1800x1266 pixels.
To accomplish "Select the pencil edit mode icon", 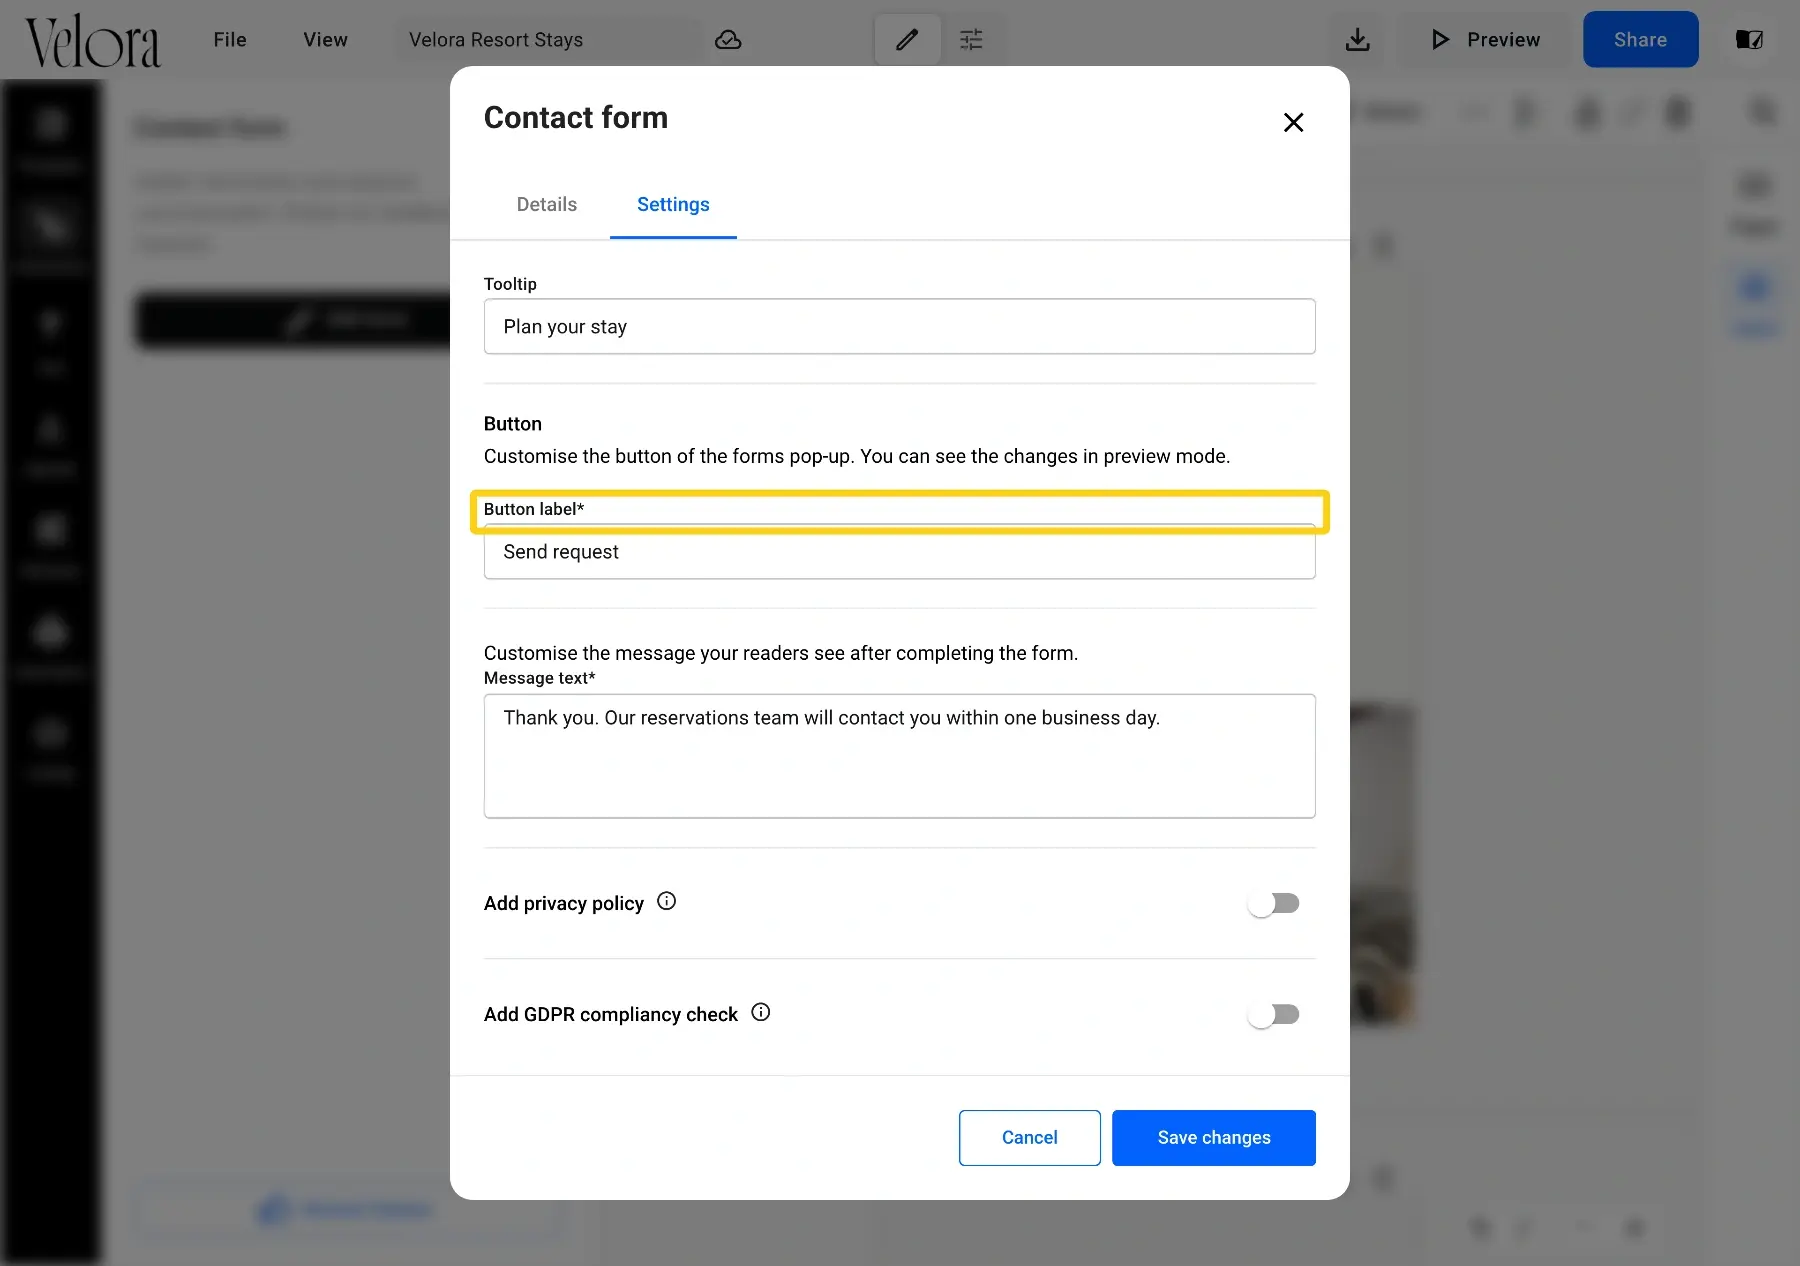I will (907, 40).
